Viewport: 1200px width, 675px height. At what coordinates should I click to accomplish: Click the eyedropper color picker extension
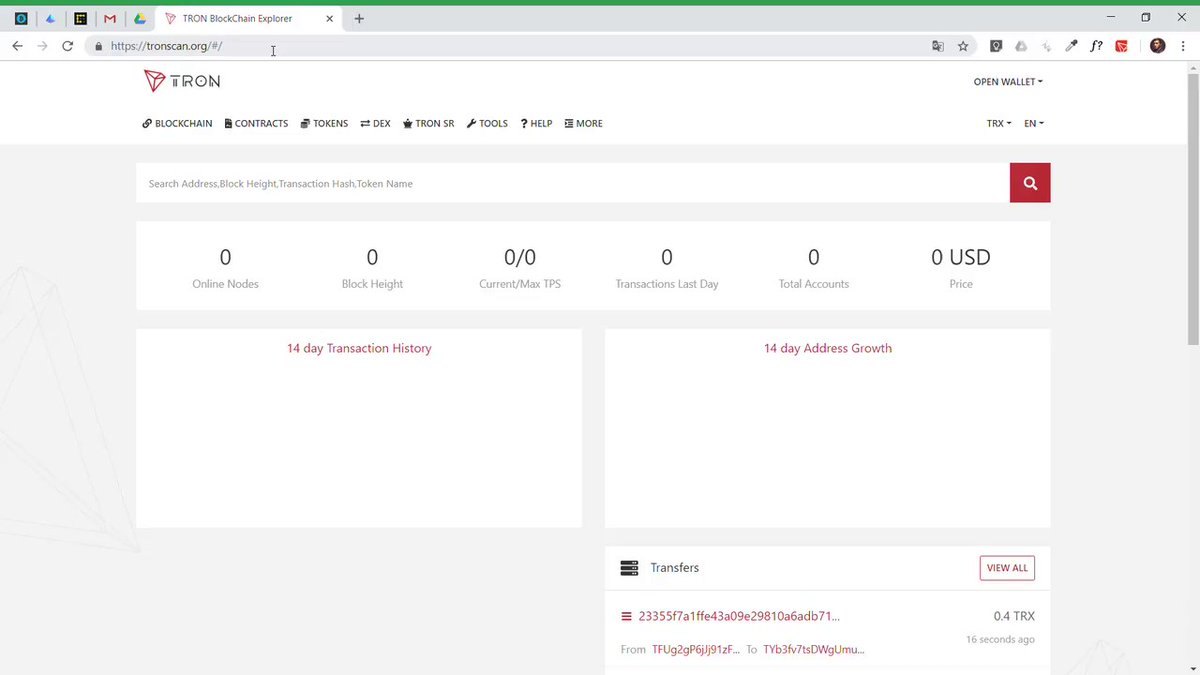pos(1072,46)
